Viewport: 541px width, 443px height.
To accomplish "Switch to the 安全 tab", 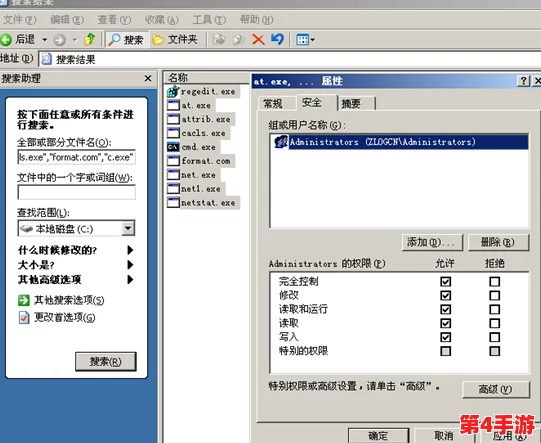I will click(x=316, y=102).
